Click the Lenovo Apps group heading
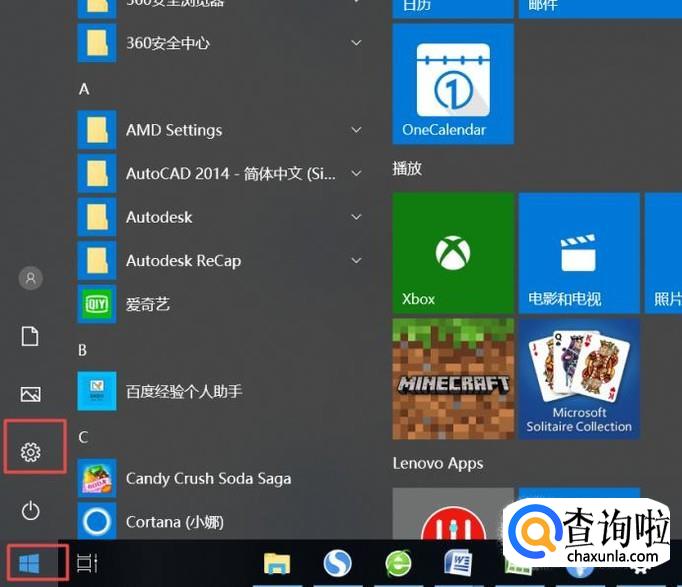Screen dimensions: 682x587 pyautogui.click(x=438, y=464)
